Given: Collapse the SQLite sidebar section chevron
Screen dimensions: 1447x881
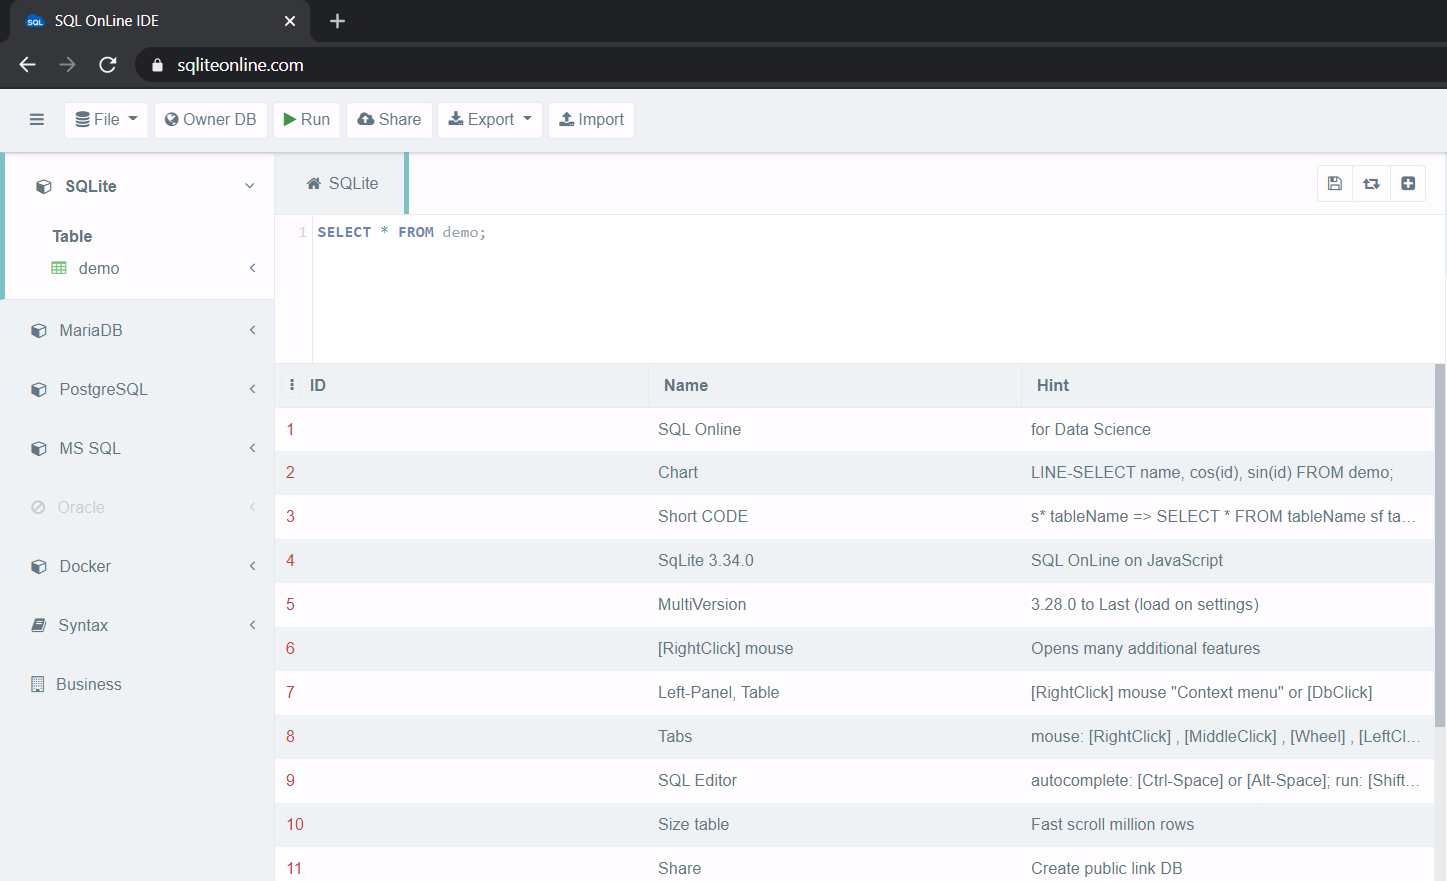Looking at the screenshot, I should click(x=250, y=186).
